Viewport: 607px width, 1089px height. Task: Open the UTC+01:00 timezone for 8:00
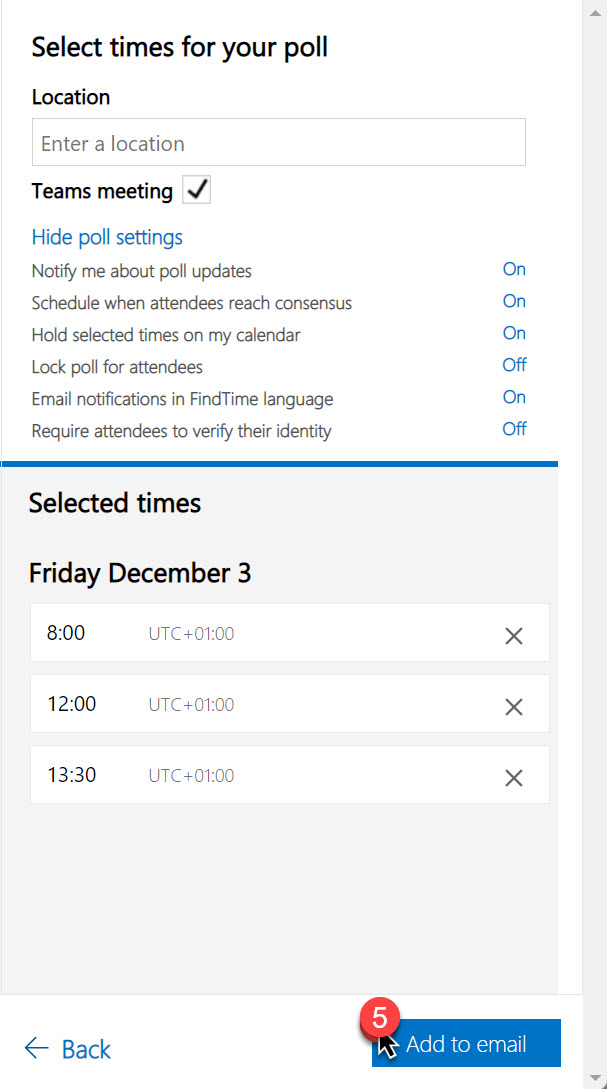point(190,635)
